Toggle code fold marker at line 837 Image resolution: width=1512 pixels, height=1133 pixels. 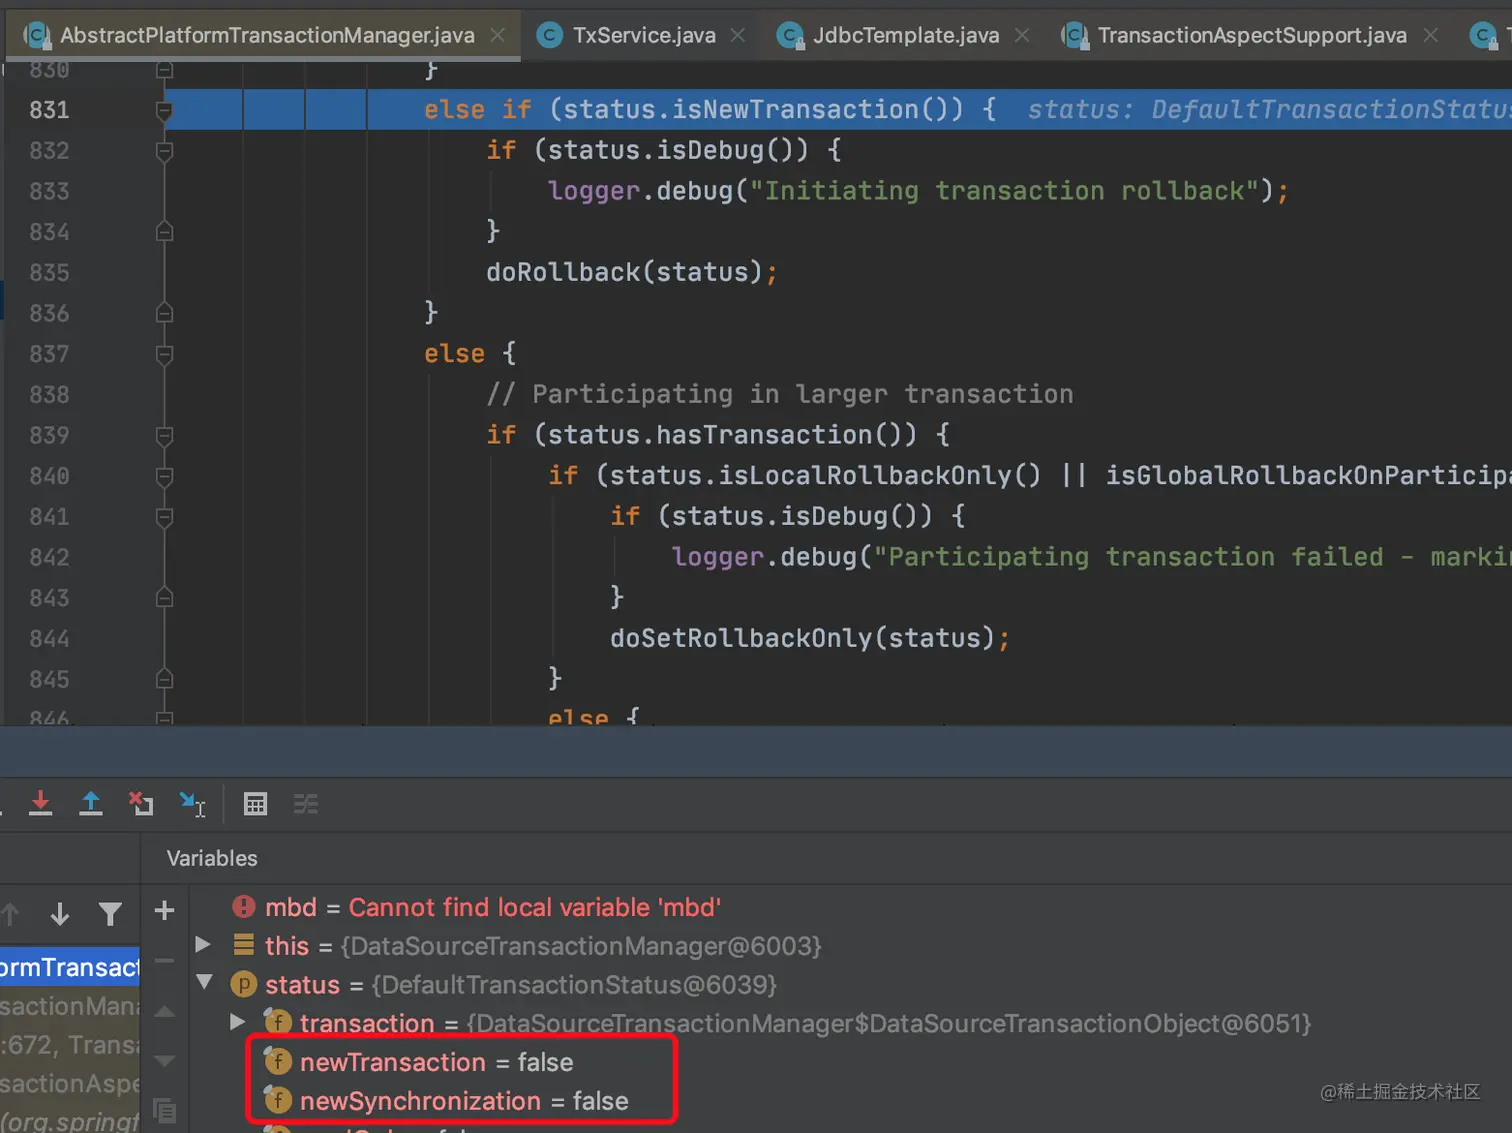click(165, 355)
